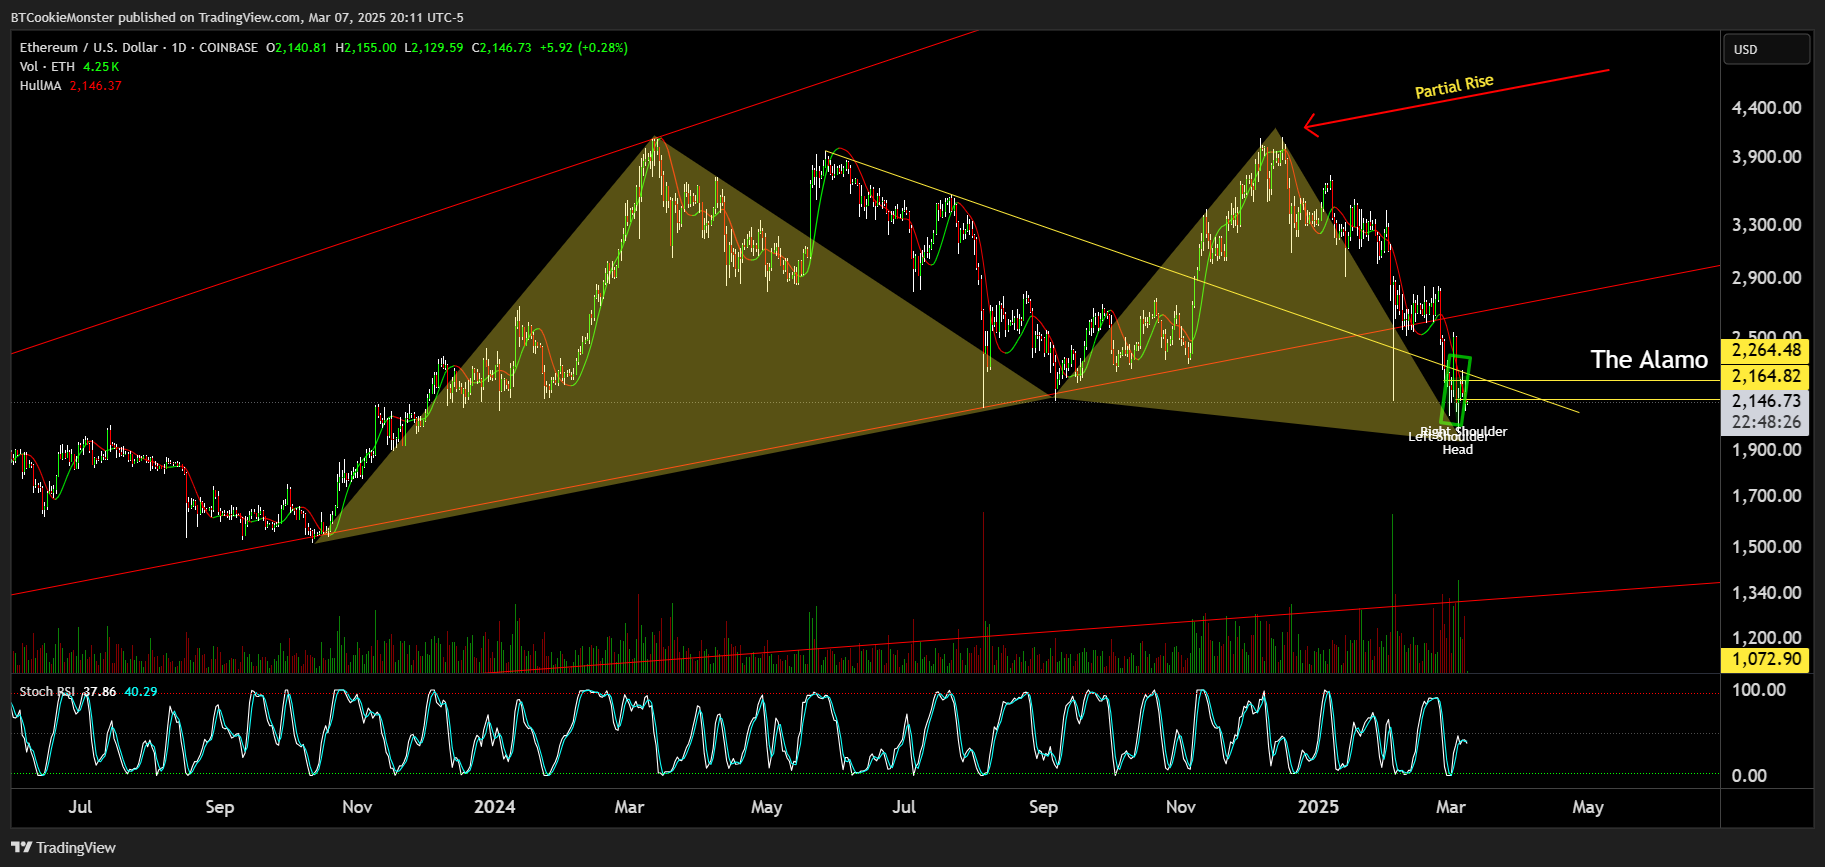Image resolution: width=1825 pixels, height=867 pixels.
Task: Click the 100.00 Stoch RSI axis label
Action: (1759, 689)
